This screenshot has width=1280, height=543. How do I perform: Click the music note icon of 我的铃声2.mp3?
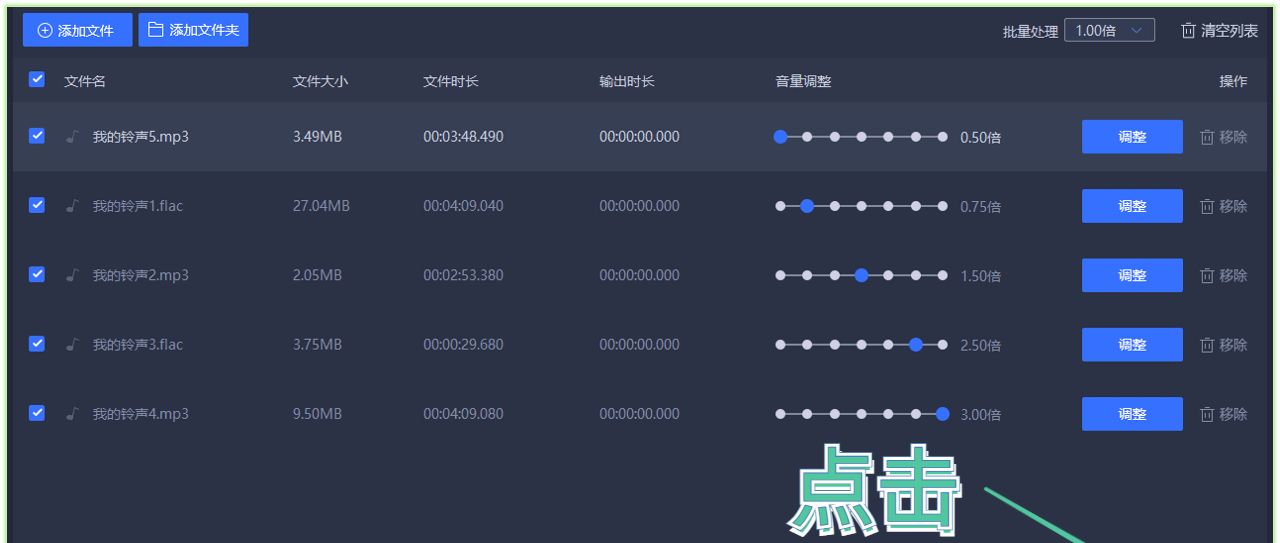tap(71, 275)
